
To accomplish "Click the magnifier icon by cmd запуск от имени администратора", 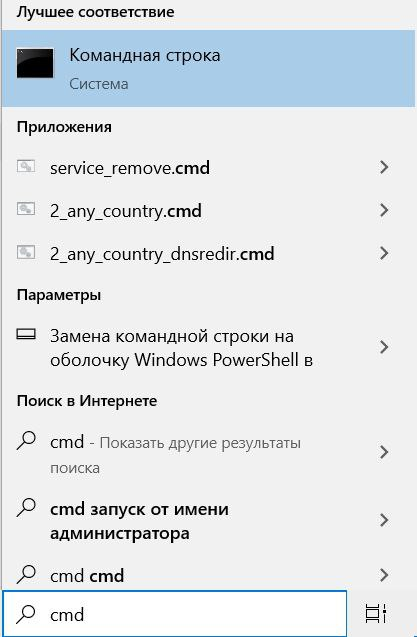I will coord(26,508).
